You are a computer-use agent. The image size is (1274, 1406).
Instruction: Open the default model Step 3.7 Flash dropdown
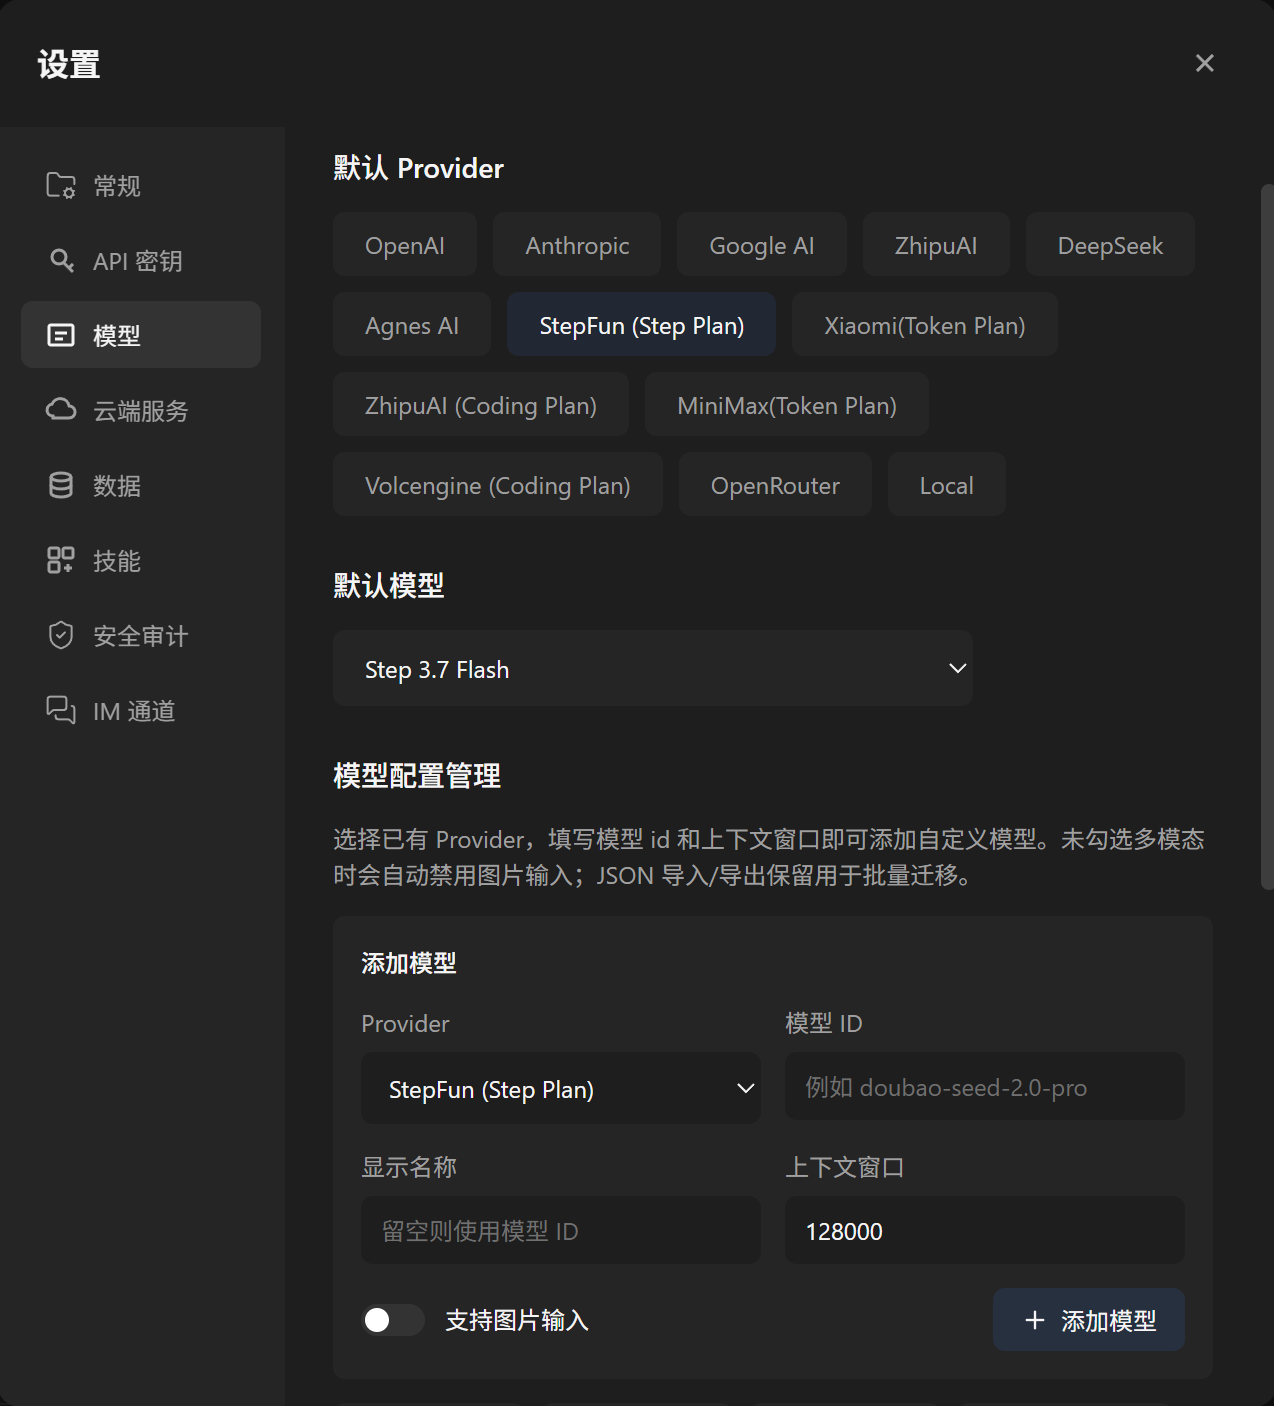(x=653, y=668)
